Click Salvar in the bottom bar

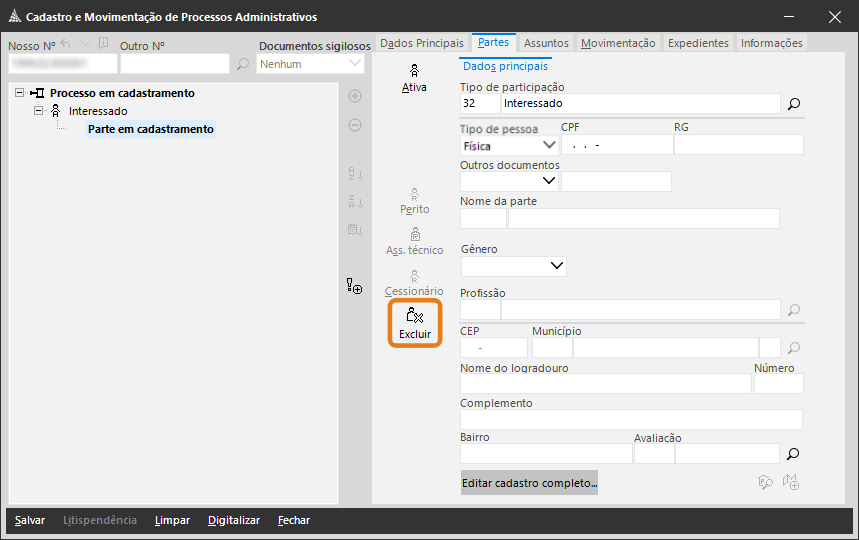click(30, 520)
